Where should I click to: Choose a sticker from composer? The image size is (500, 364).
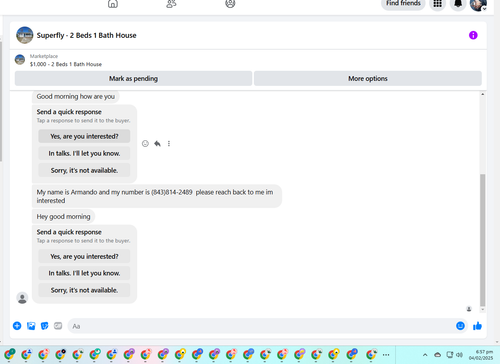point(44,326)
